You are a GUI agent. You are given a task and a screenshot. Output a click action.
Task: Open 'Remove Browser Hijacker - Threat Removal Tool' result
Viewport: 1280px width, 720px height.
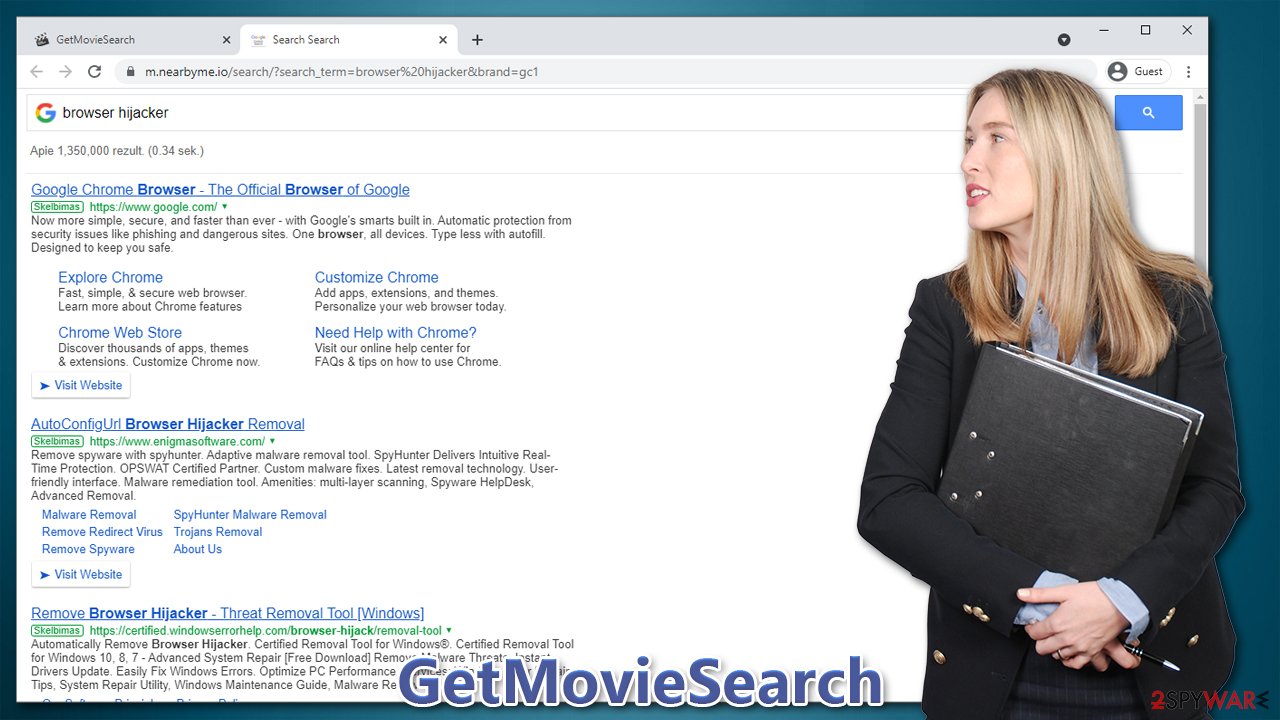(227, 613)
